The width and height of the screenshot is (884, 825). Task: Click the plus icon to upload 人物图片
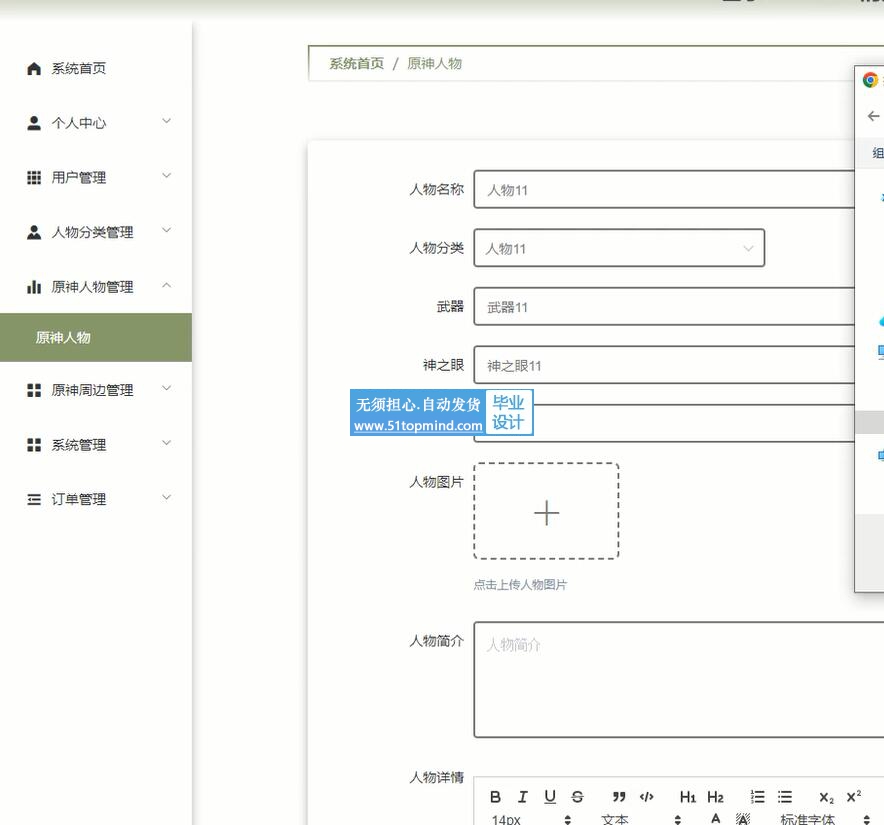coord(546,513)
